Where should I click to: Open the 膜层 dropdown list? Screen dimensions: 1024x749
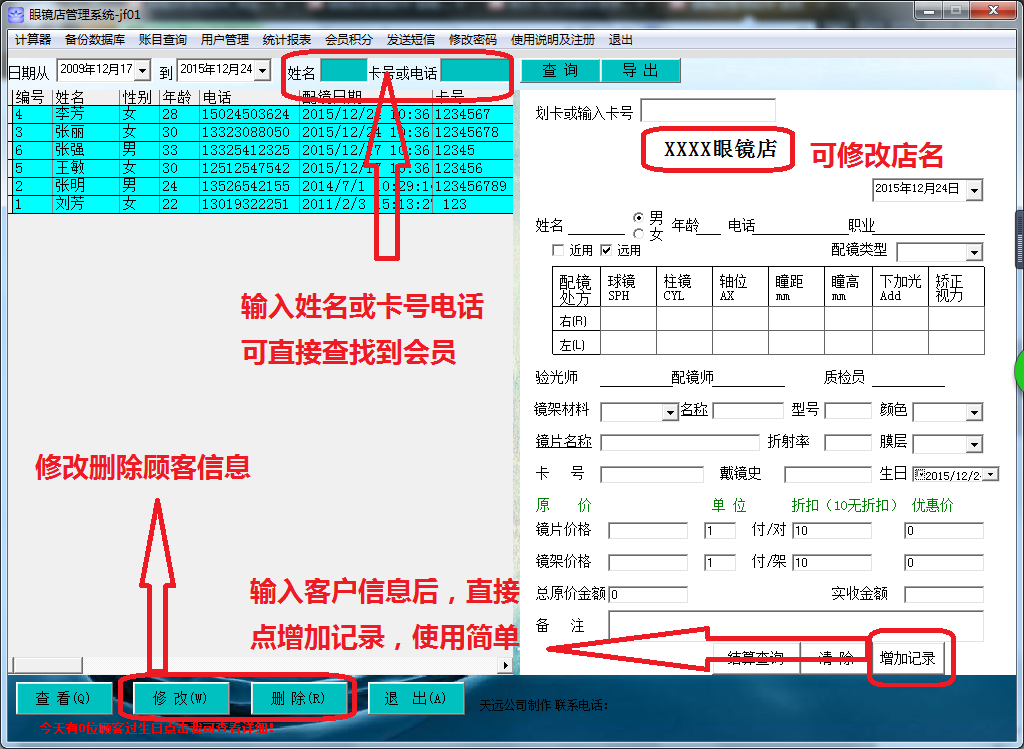974,444
